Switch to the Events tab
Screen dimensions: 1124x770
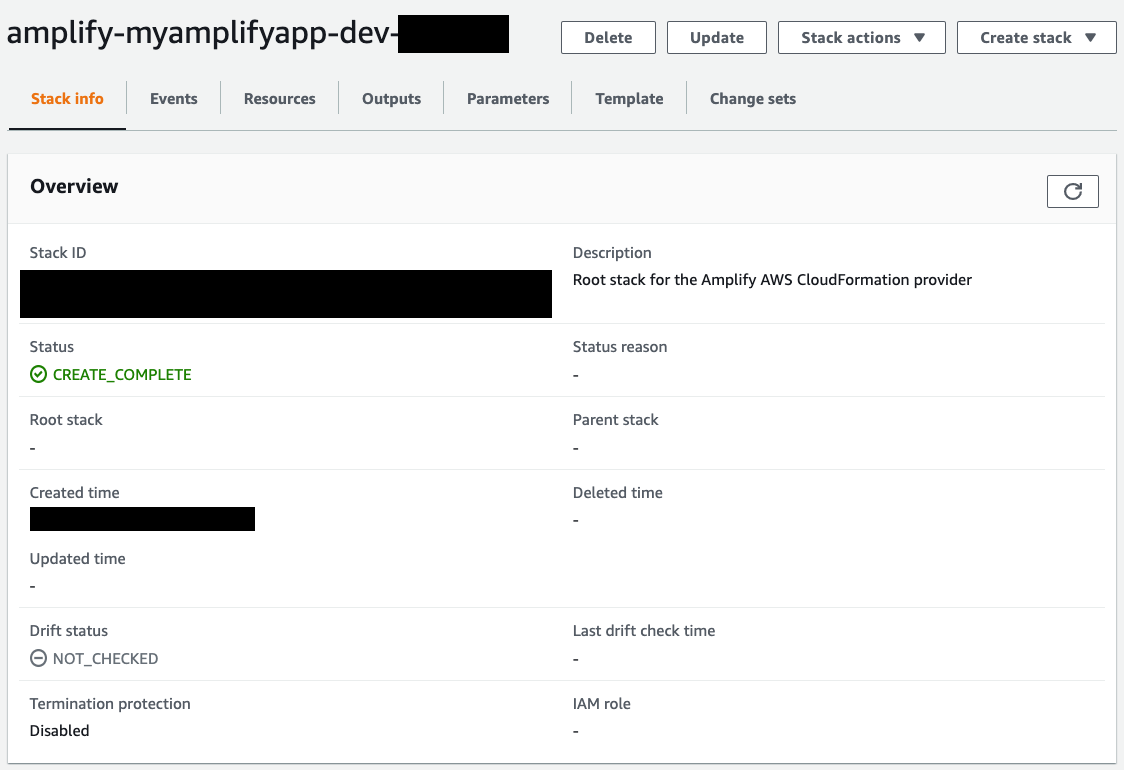(173, 99)
